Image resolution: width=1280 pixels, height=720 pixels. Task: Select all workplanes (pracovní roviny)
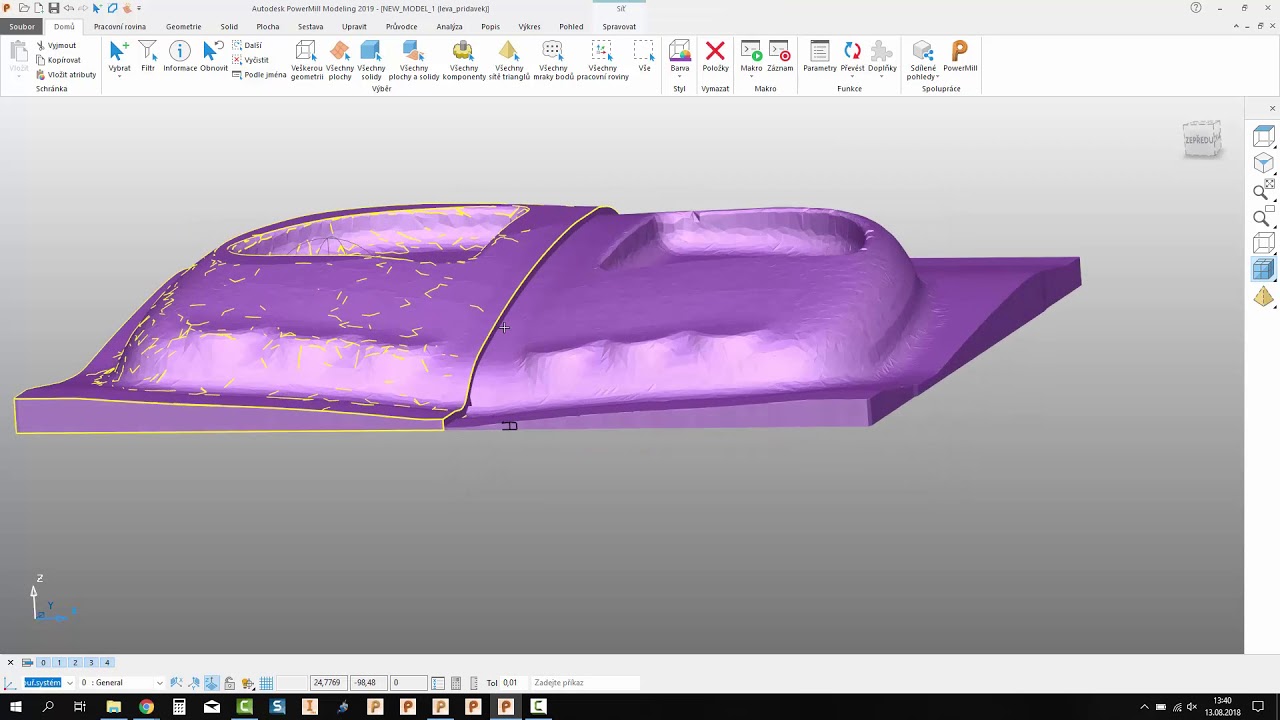(x=602, y=60)
